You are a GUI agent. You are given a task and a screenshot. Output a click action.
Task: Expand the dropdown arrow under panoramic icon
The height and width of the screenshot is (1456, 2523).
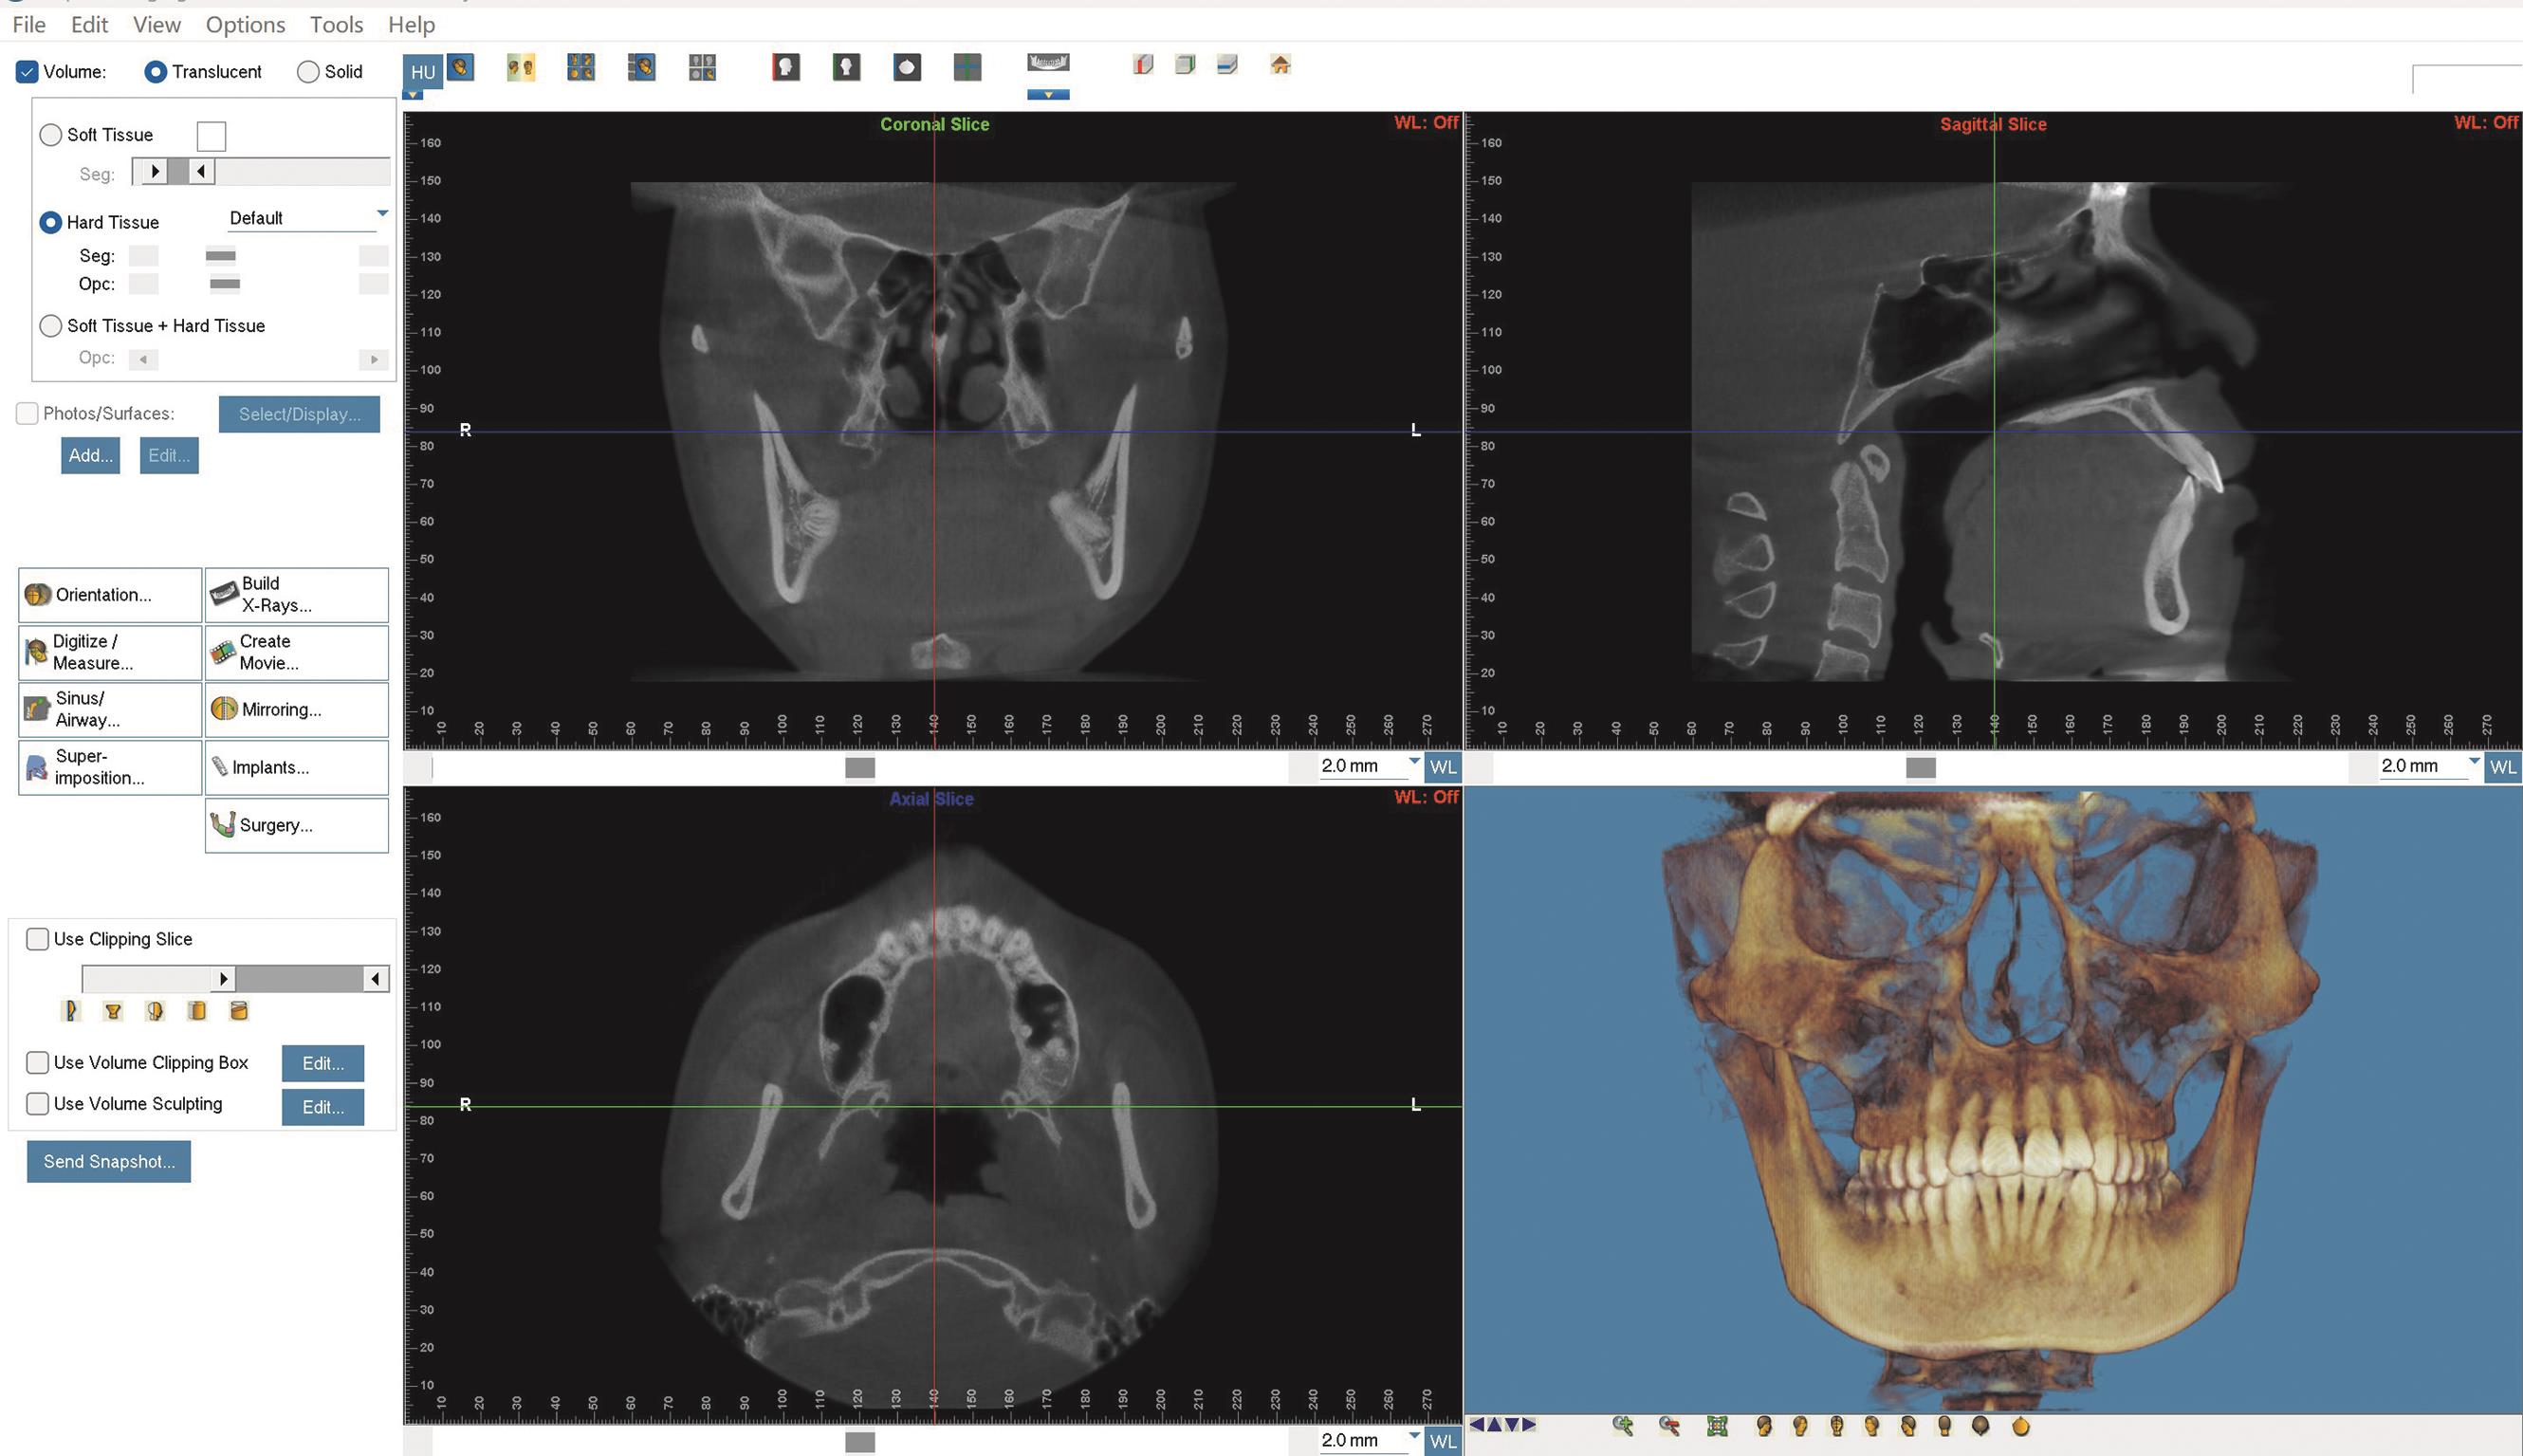click(x=1047, y=95)
